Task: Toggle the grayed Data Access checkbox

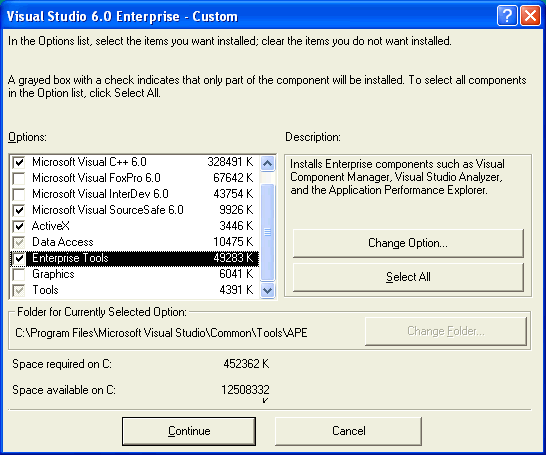Action: click(19, 242)
